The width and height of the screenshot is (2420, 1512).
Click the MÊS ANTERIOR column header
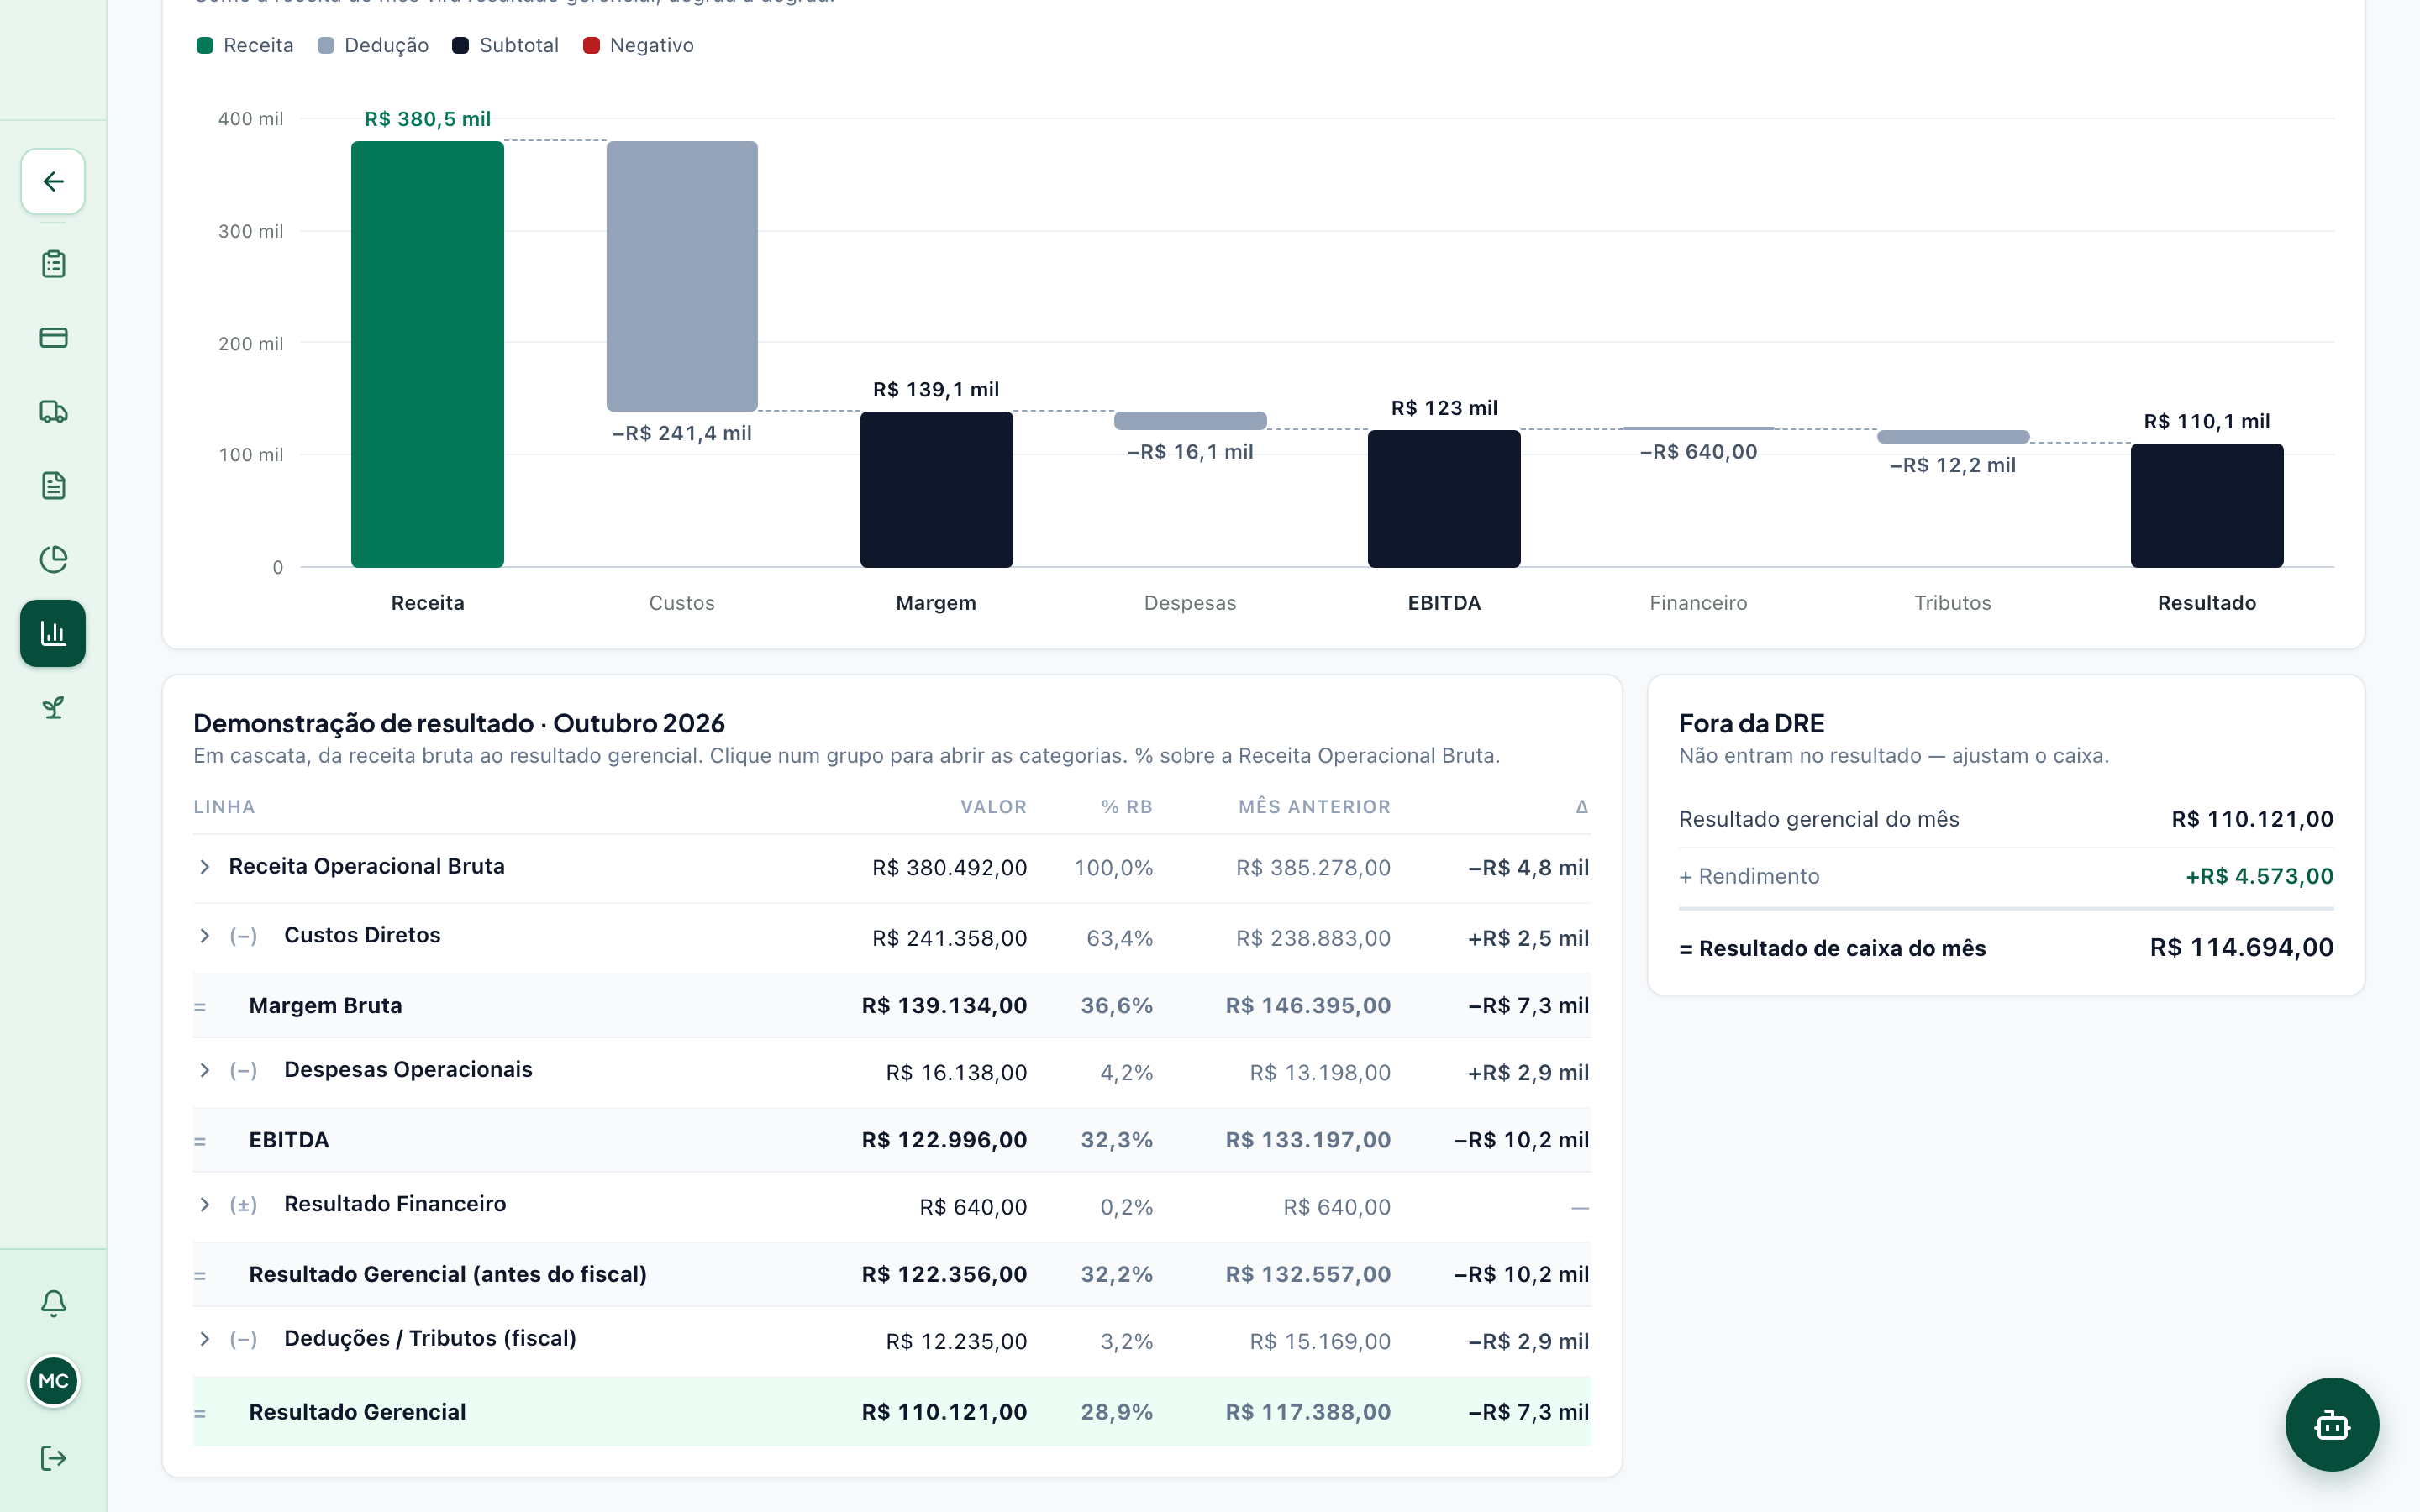(x=1314, y=807)
